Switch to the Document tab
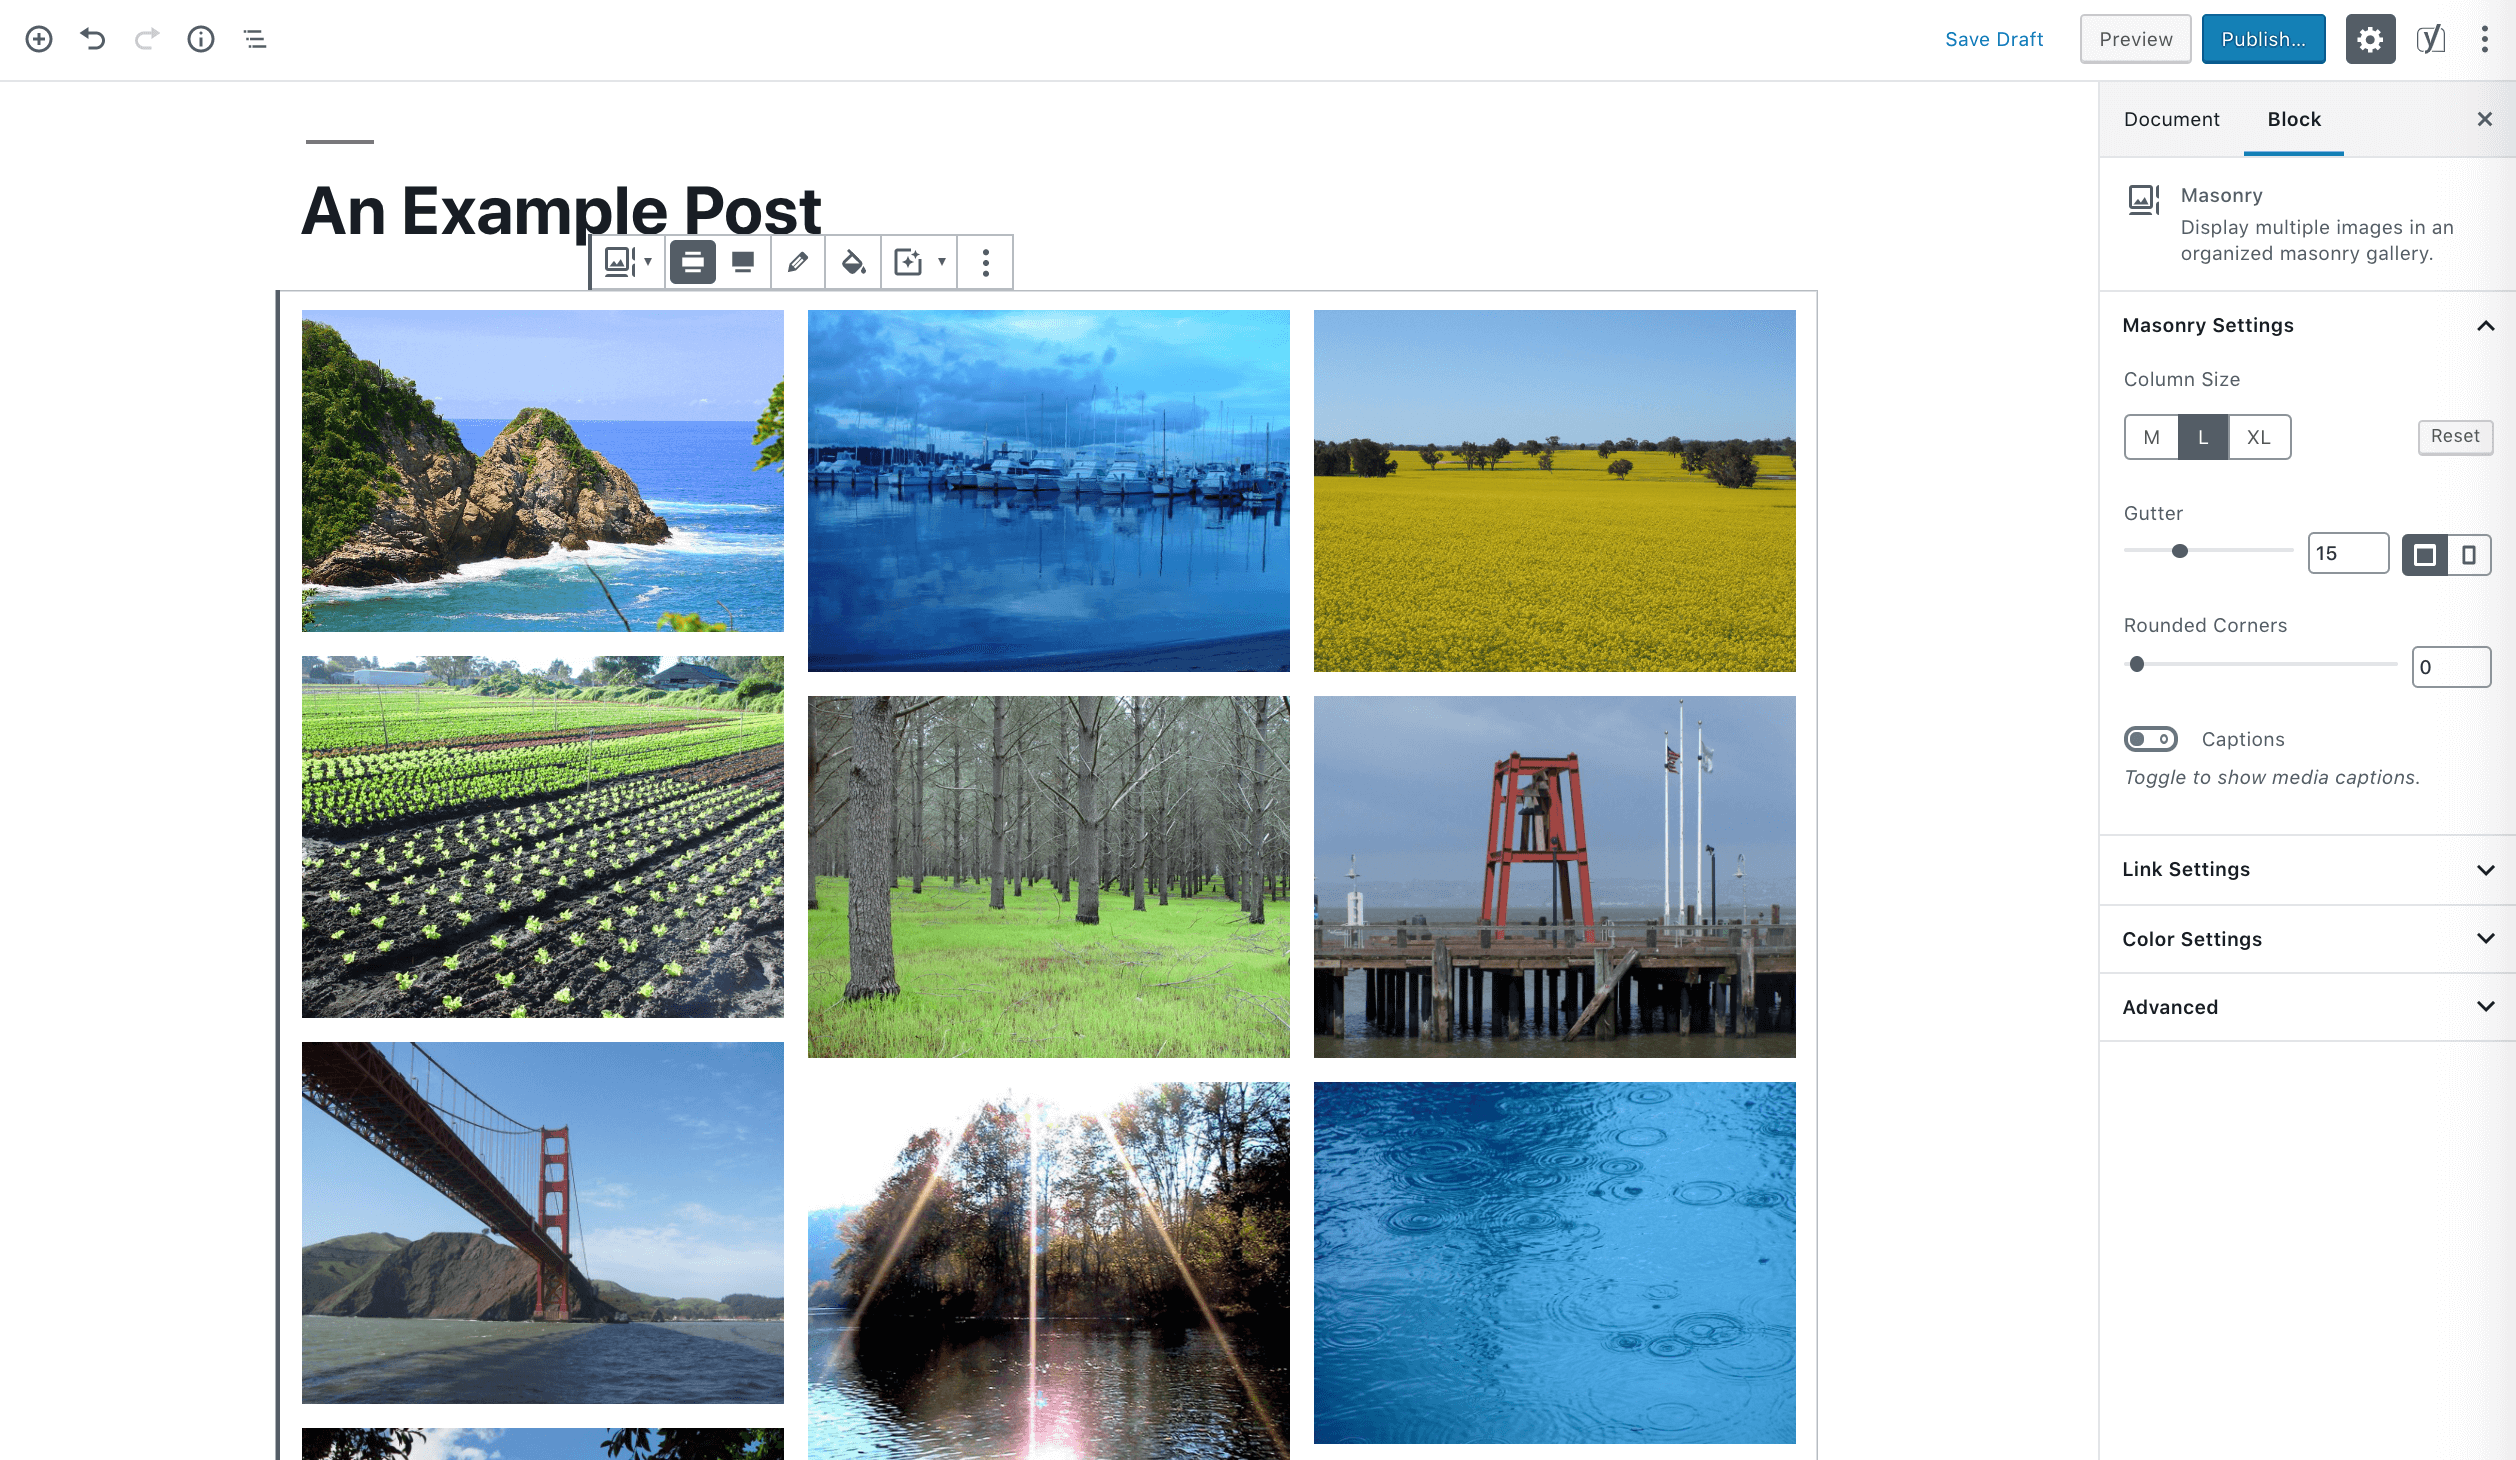2516x1460 pixels. (2171, 119)
